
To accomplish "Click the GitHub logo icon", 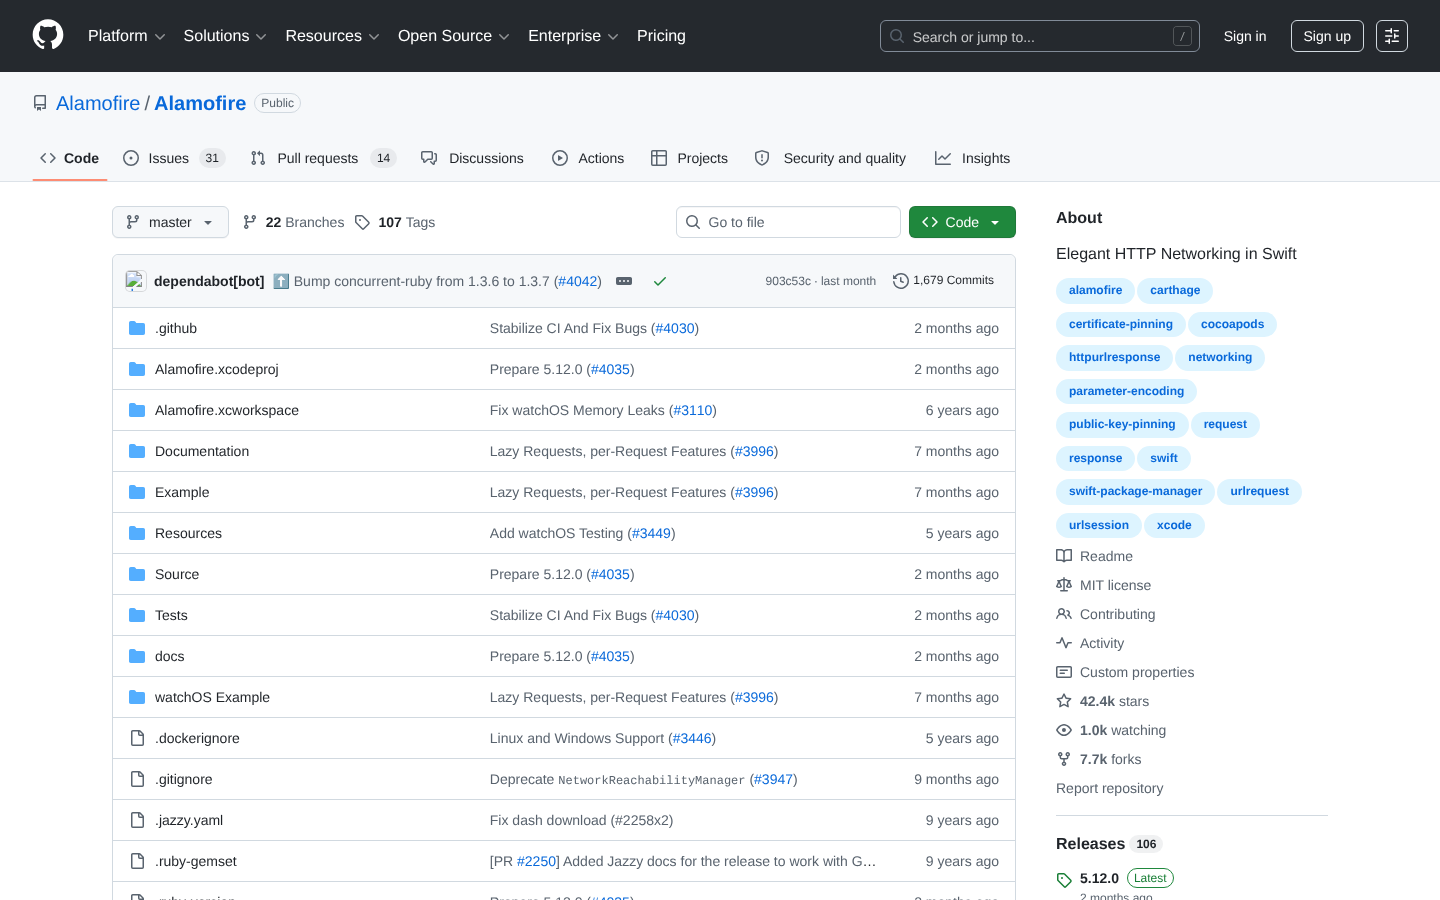I will coord(48,36).
